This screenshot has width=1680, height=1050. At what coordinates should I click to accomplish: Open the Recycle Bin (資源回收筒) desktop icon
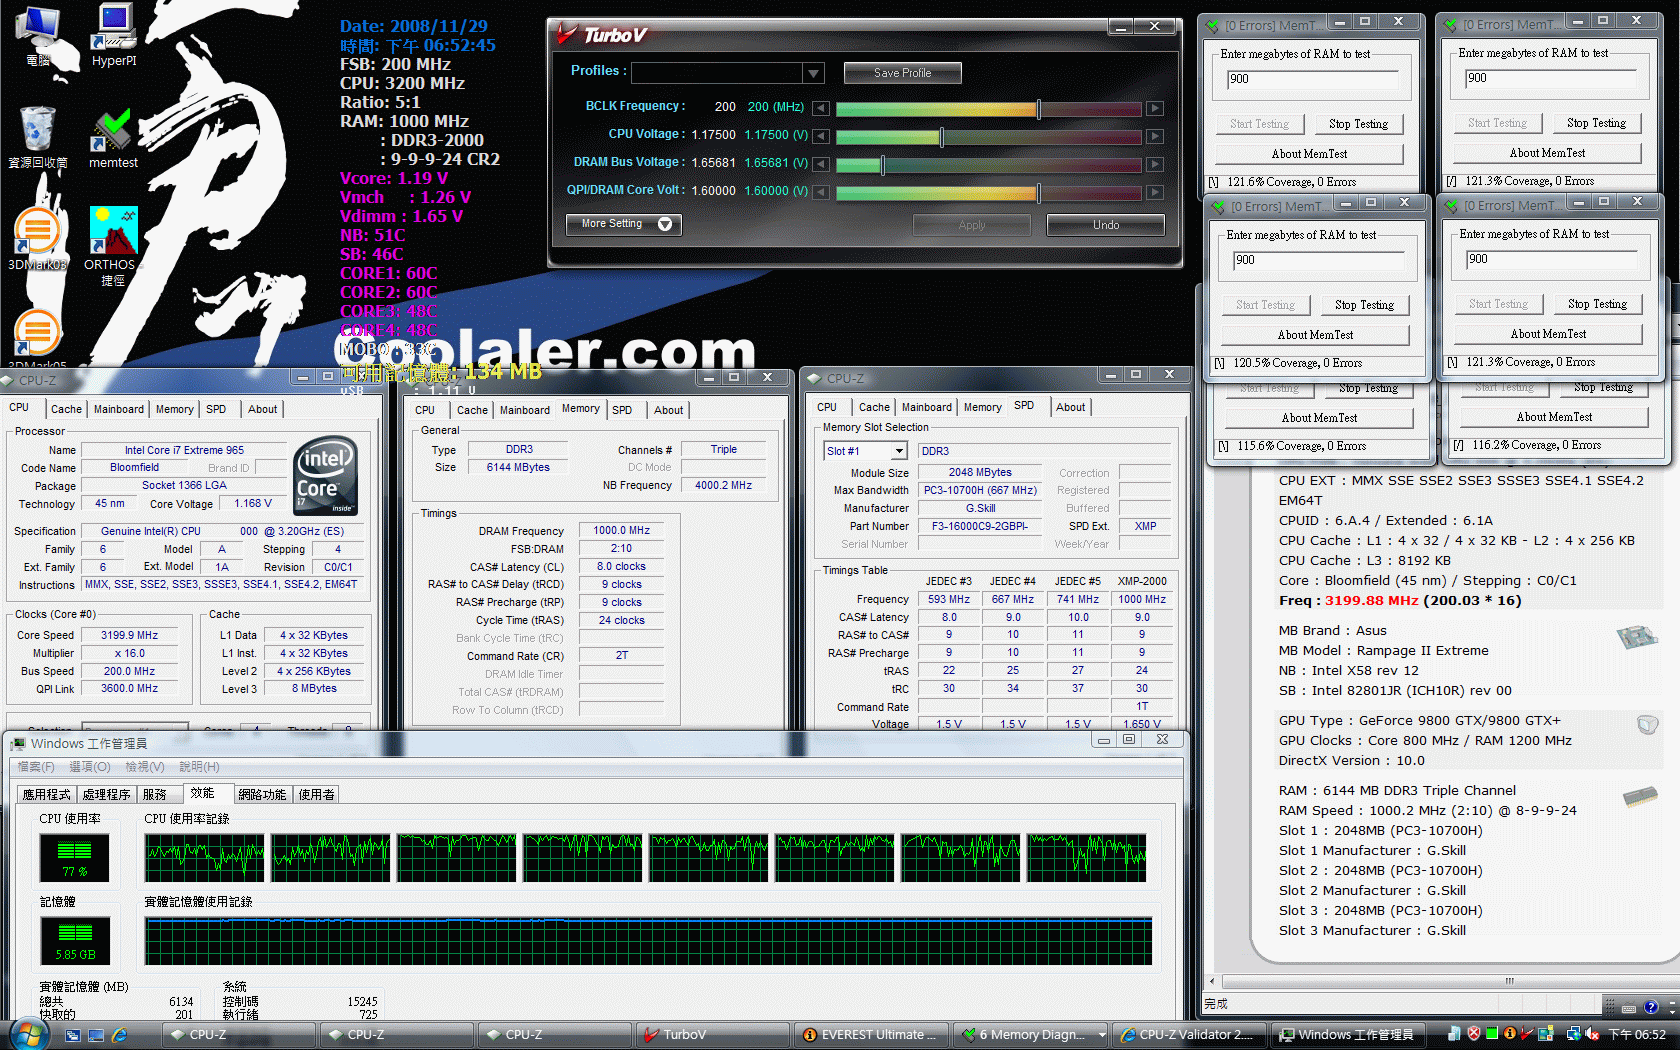tap(38, 137)
